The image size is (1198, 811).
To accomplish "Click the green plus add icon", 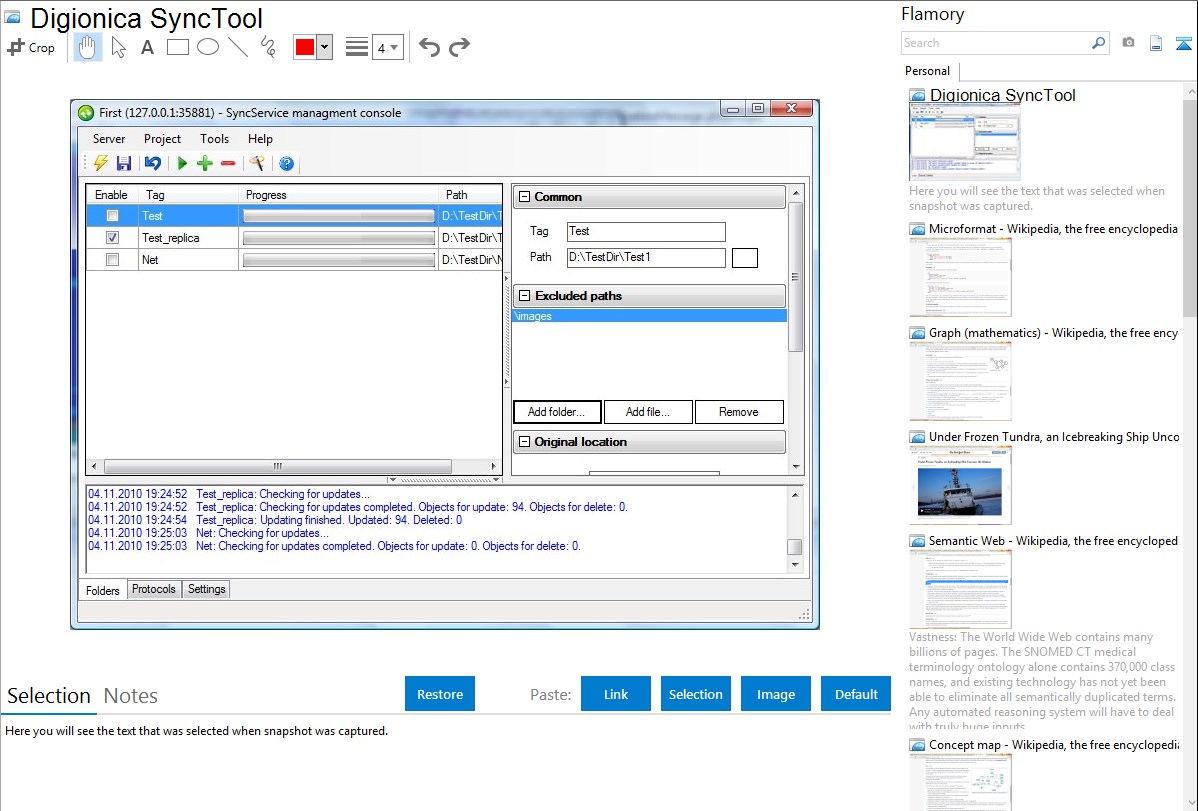I will point(205,163).
